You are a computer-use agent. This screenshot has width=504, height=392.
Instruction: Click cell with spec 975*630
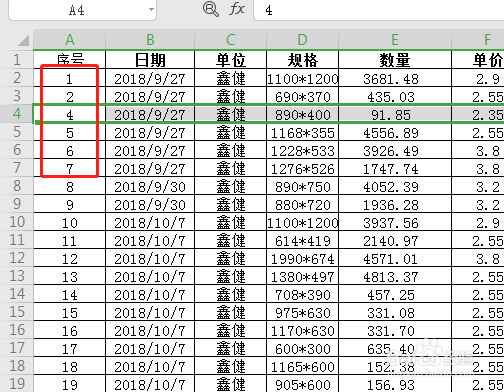[x=302, y=312]
